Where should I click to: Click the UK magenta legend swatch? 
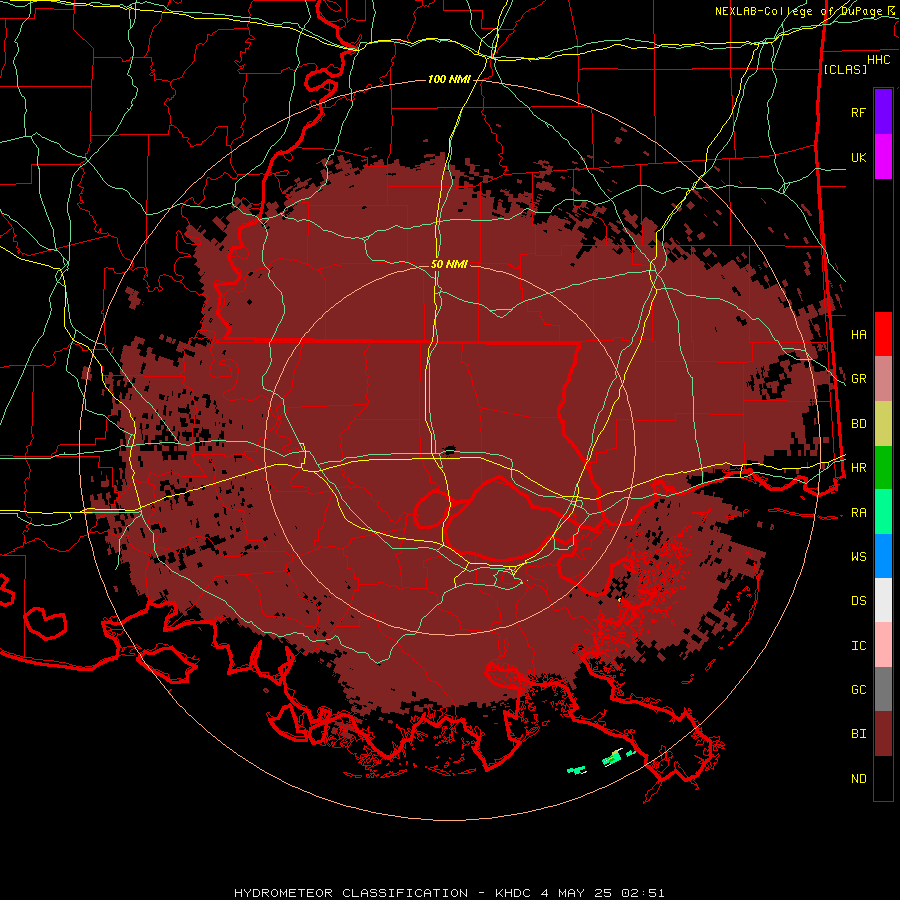click(883, 157)
